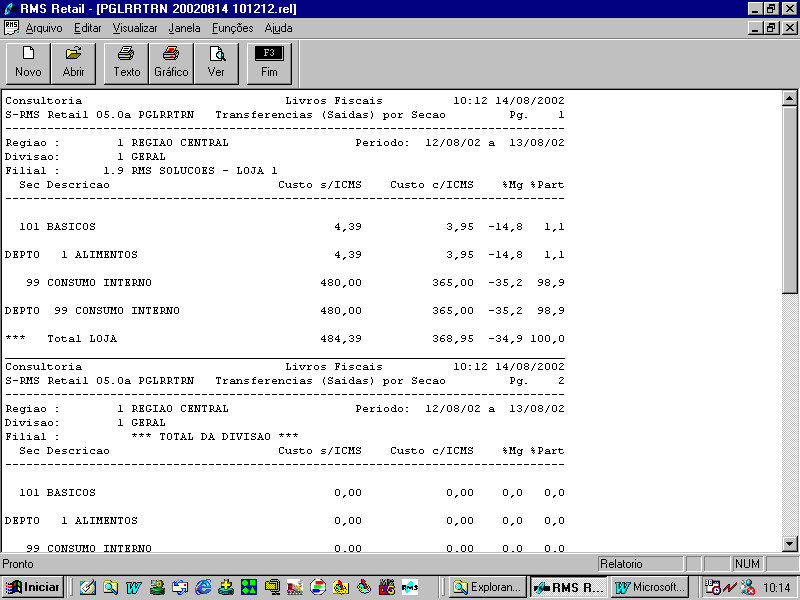
Task: Print in text mode with Texto
Action: pos(127,64)
